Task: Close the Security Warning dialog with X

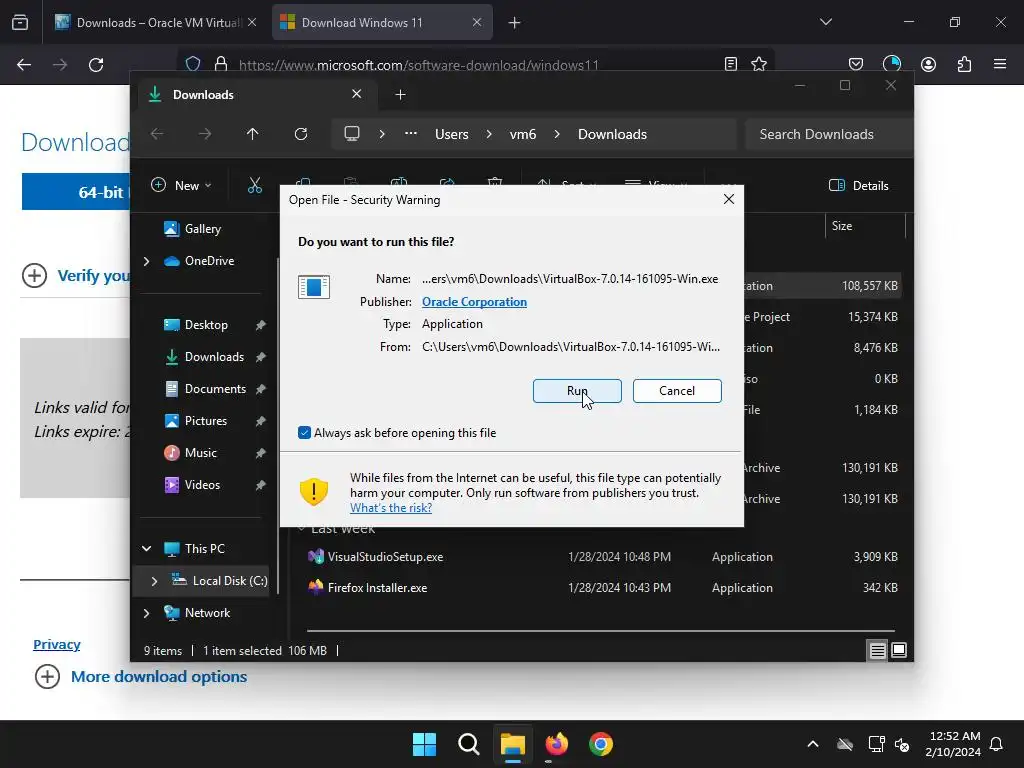Action: tap(729, 199)
